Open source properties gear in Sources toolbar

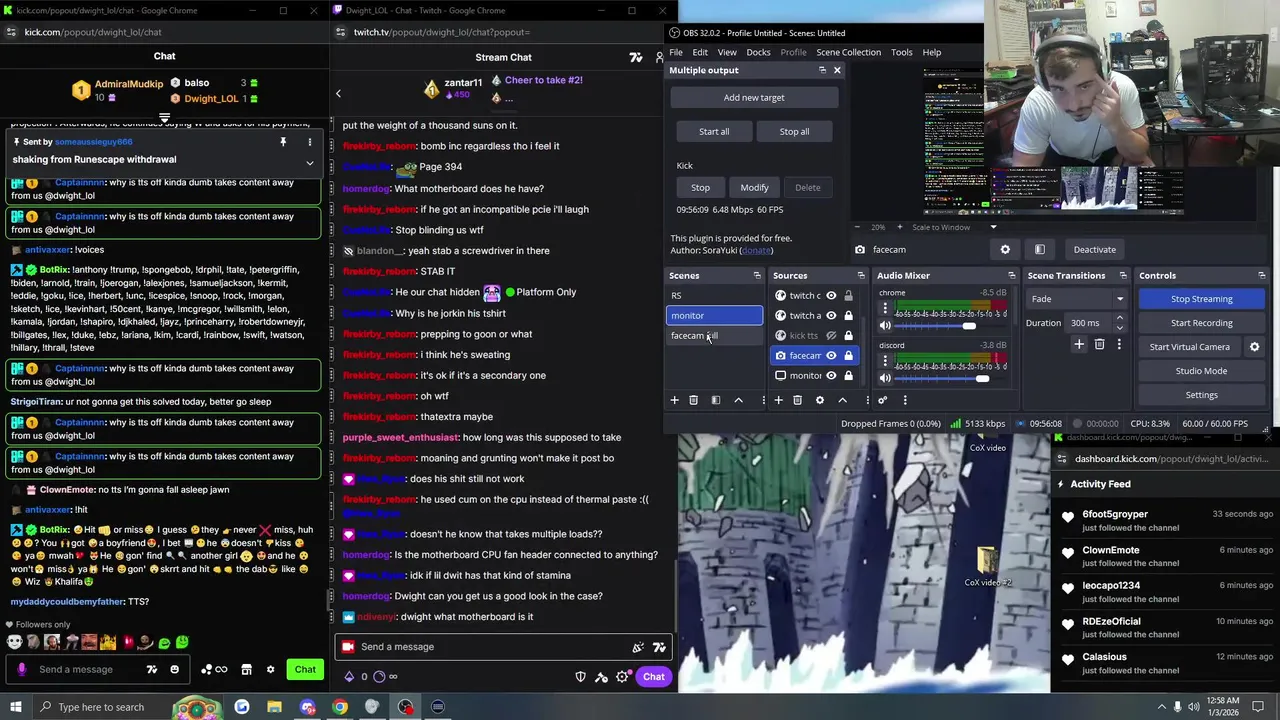pyautogui.click(x=819, y=400)
